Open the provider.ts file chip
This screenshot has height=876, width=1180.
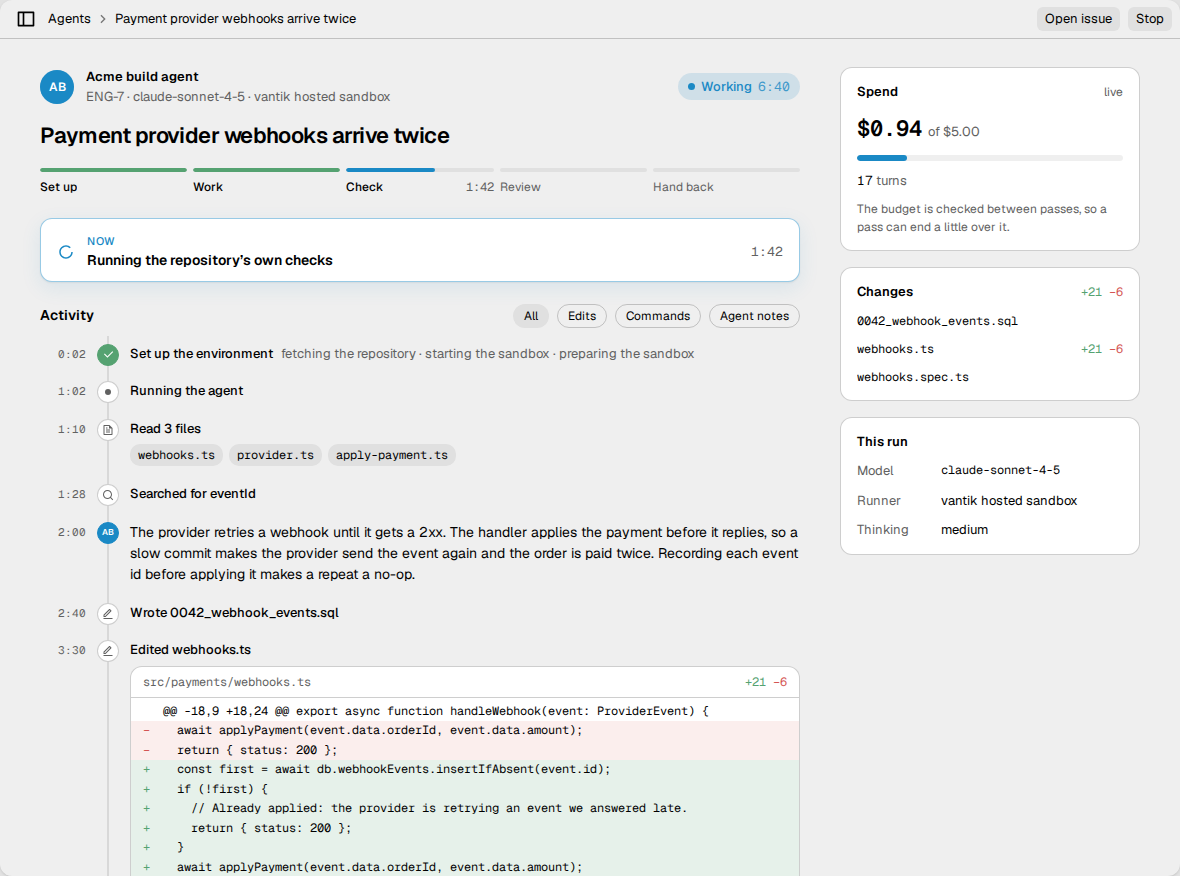275,455
